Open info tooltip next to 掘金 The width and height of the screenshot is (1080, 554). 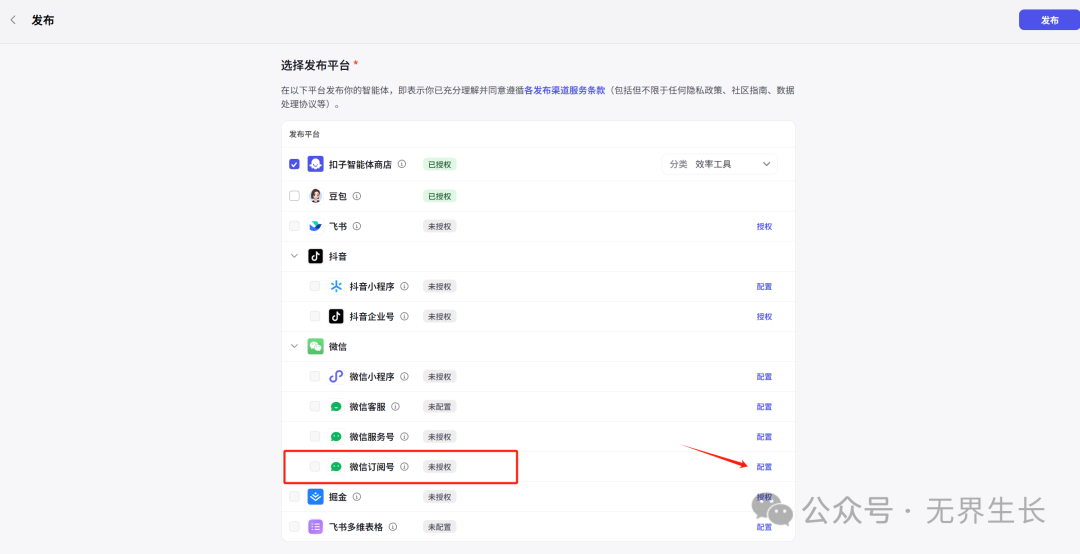pyautogui.click(x=357, y=497)
